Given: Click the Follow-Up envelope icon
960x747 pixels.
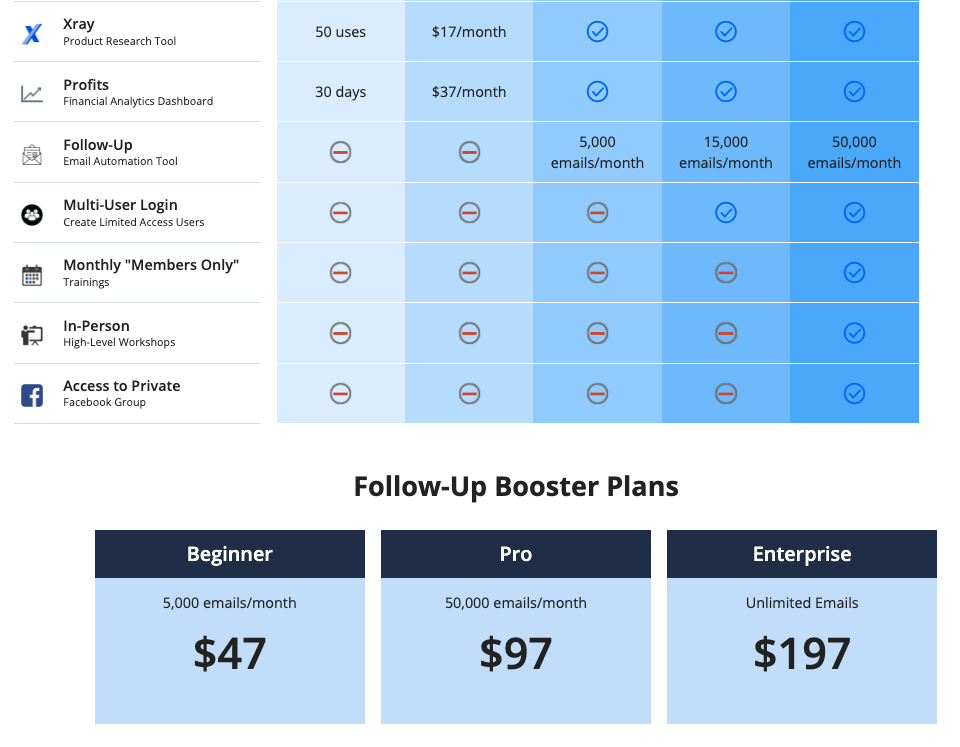Looking at the screenshot, I should click(32, 155).
